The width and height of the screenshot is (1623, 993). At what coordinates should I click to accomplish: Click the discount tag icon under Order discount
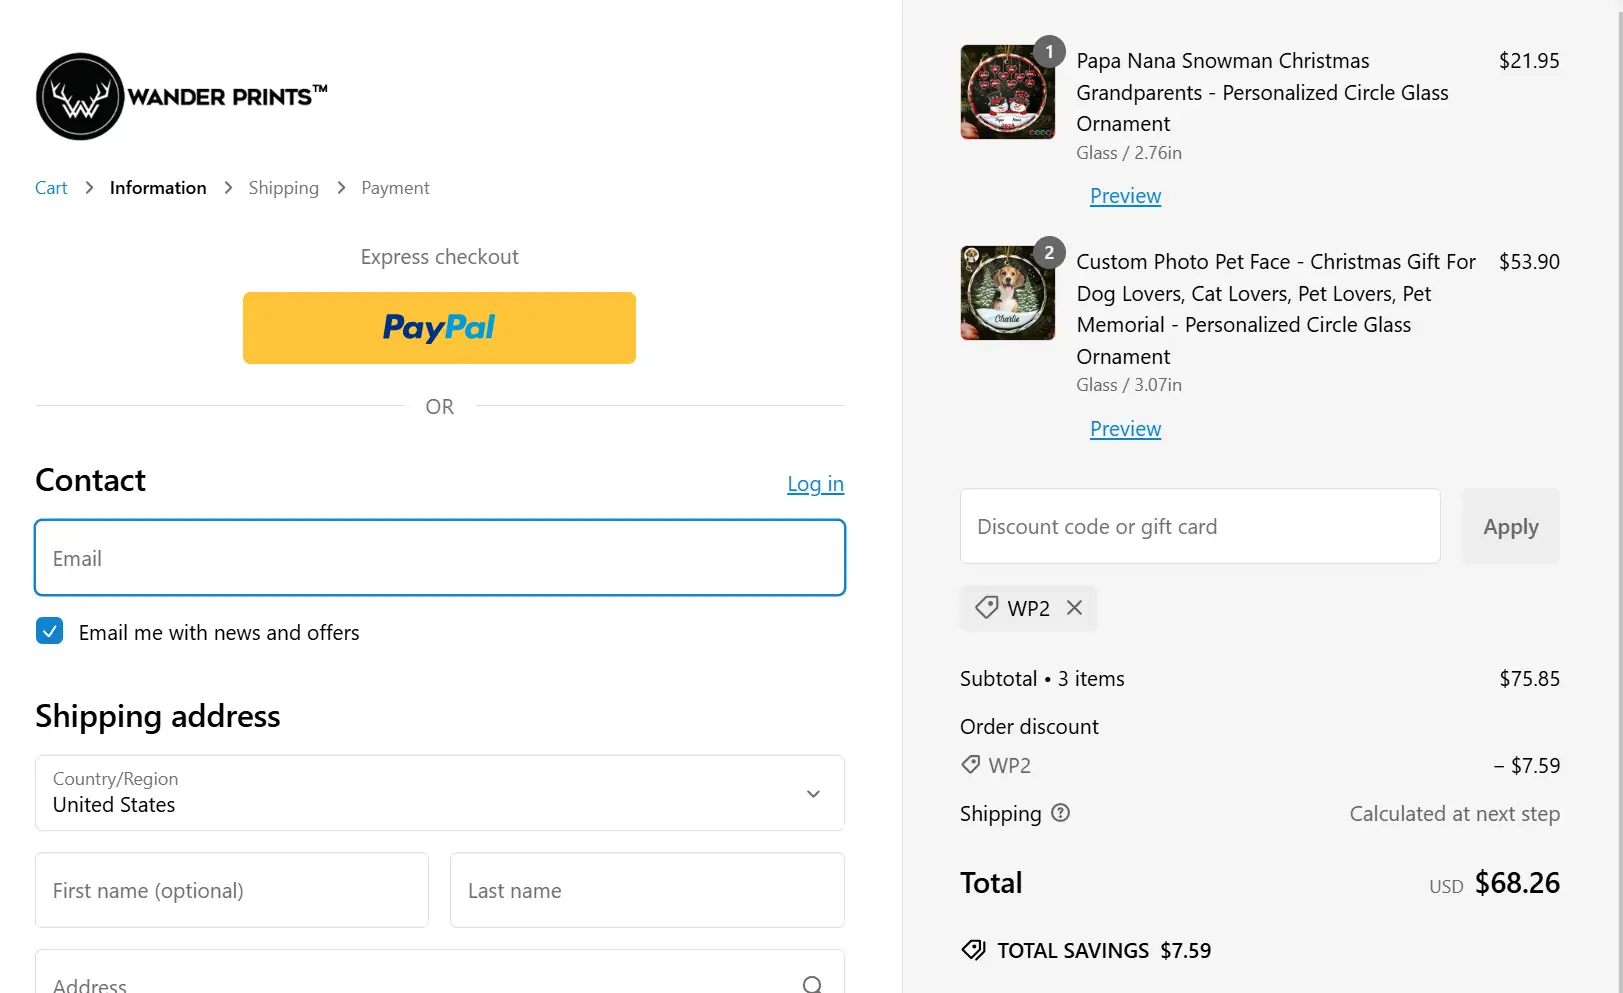coord(969,764)
